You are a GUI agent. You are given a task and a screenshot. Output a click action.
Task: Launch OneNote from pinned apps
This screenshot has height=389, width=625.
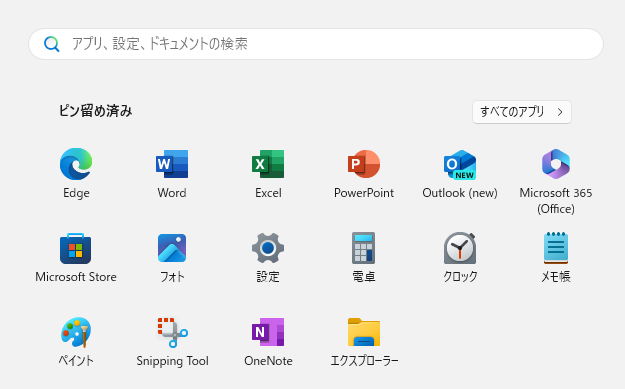268,332
